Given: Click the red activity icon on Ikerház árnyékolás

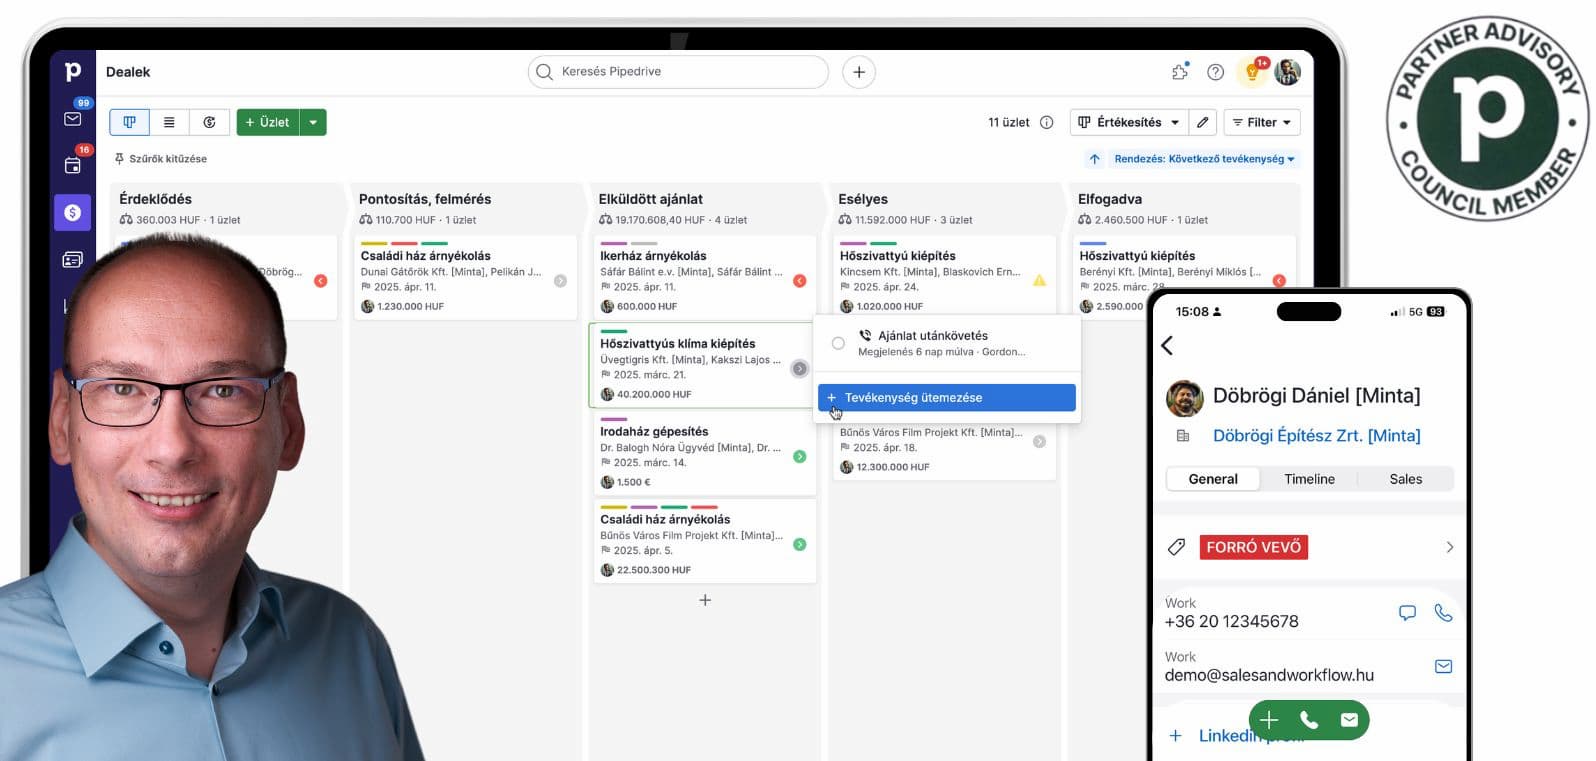Looking at the screenshot, I should point(800,281).
